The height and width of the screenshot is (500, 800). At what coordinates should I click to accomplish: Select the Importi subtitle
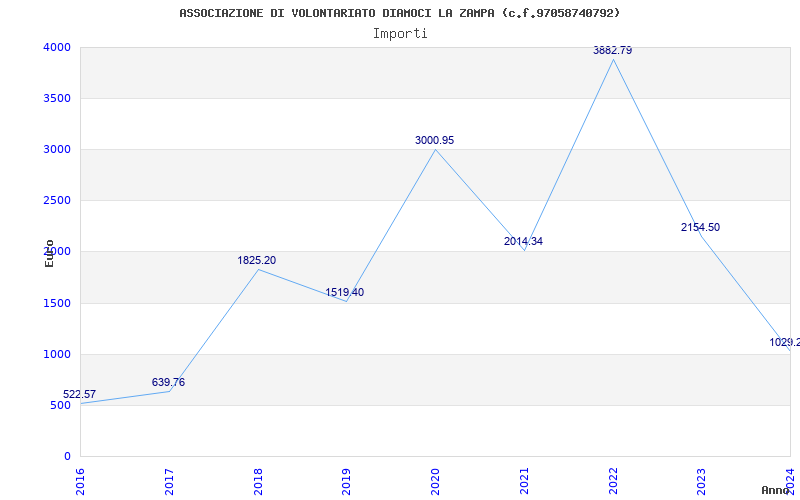coord(400,34)
